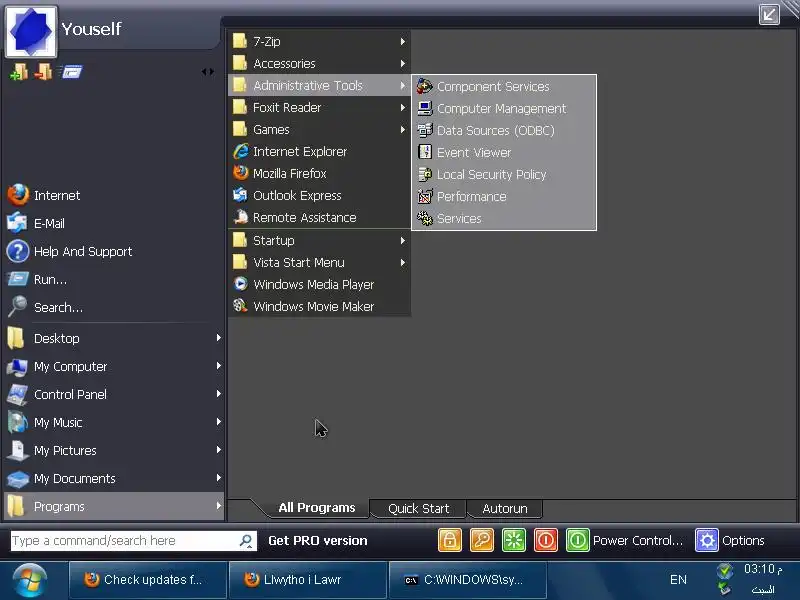The width and height of the screenshot is (800, 600).
Task: Open Services from Administrative Tools
Action: click(504, 218)
